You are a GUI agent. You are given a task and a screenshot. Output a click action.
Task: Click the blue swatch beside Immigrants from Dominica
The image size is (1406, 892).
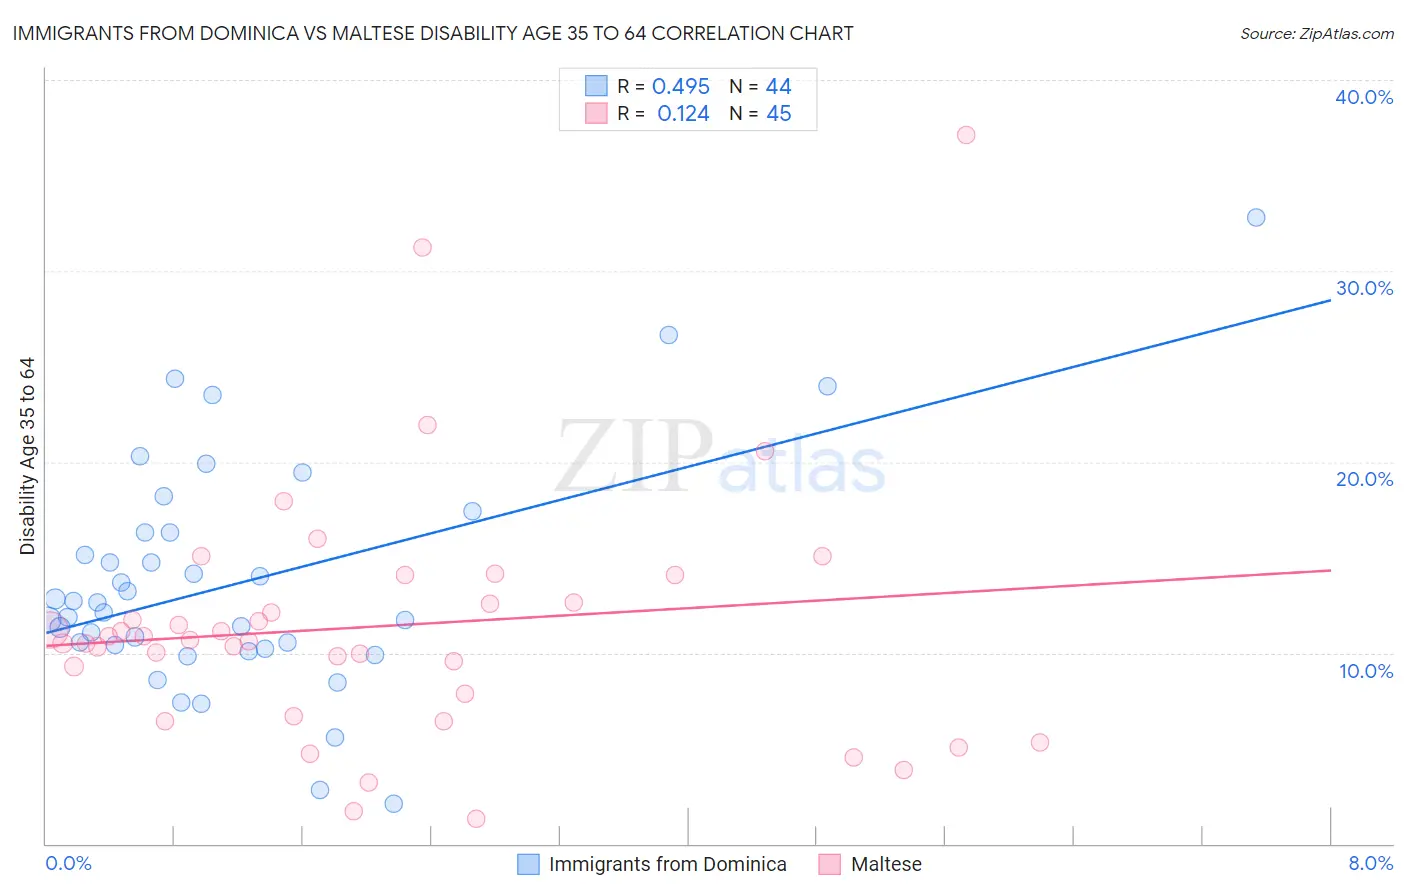coord(528,864)
